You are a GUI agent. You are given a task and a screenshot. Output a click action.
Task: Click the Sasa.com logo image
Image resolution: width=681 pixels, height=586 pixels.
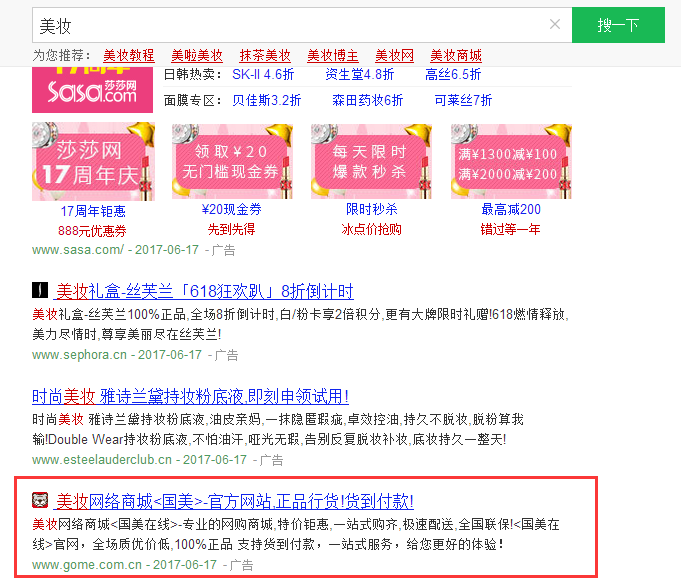click(x=92, y=88)
